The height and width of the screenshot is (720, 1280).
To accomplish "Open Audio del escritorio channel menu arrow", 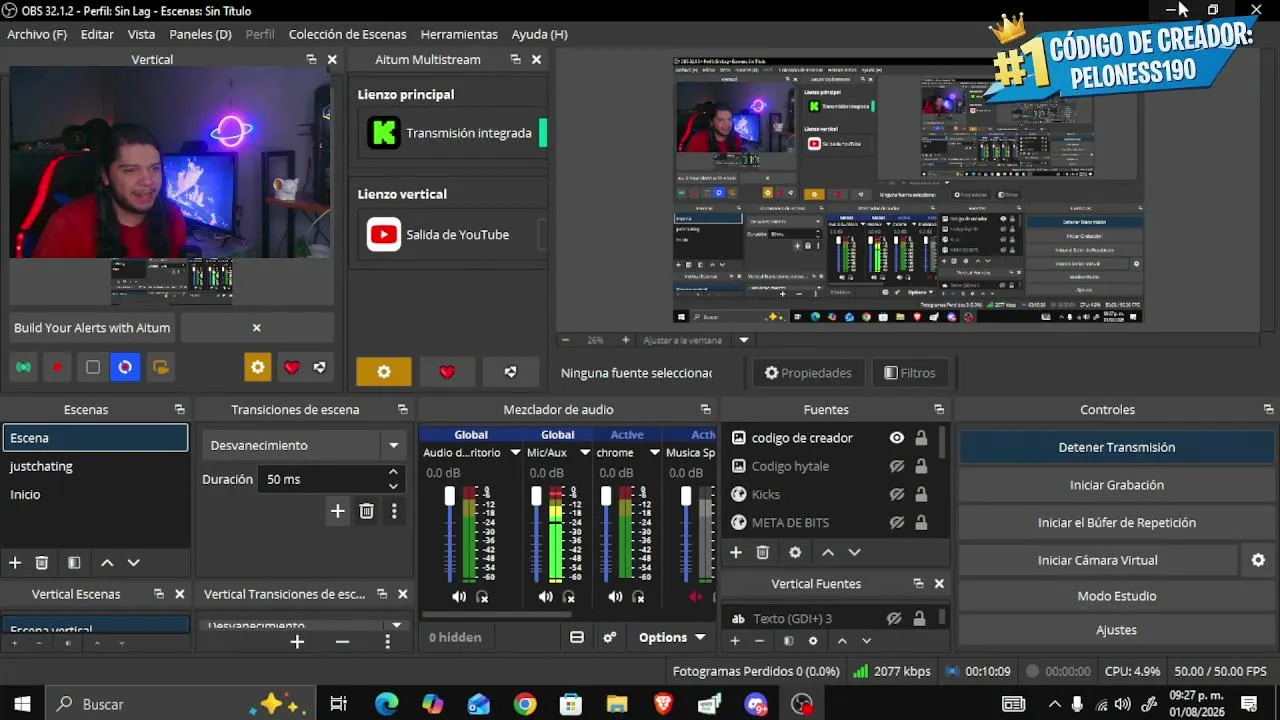I will tap(515, 453).
